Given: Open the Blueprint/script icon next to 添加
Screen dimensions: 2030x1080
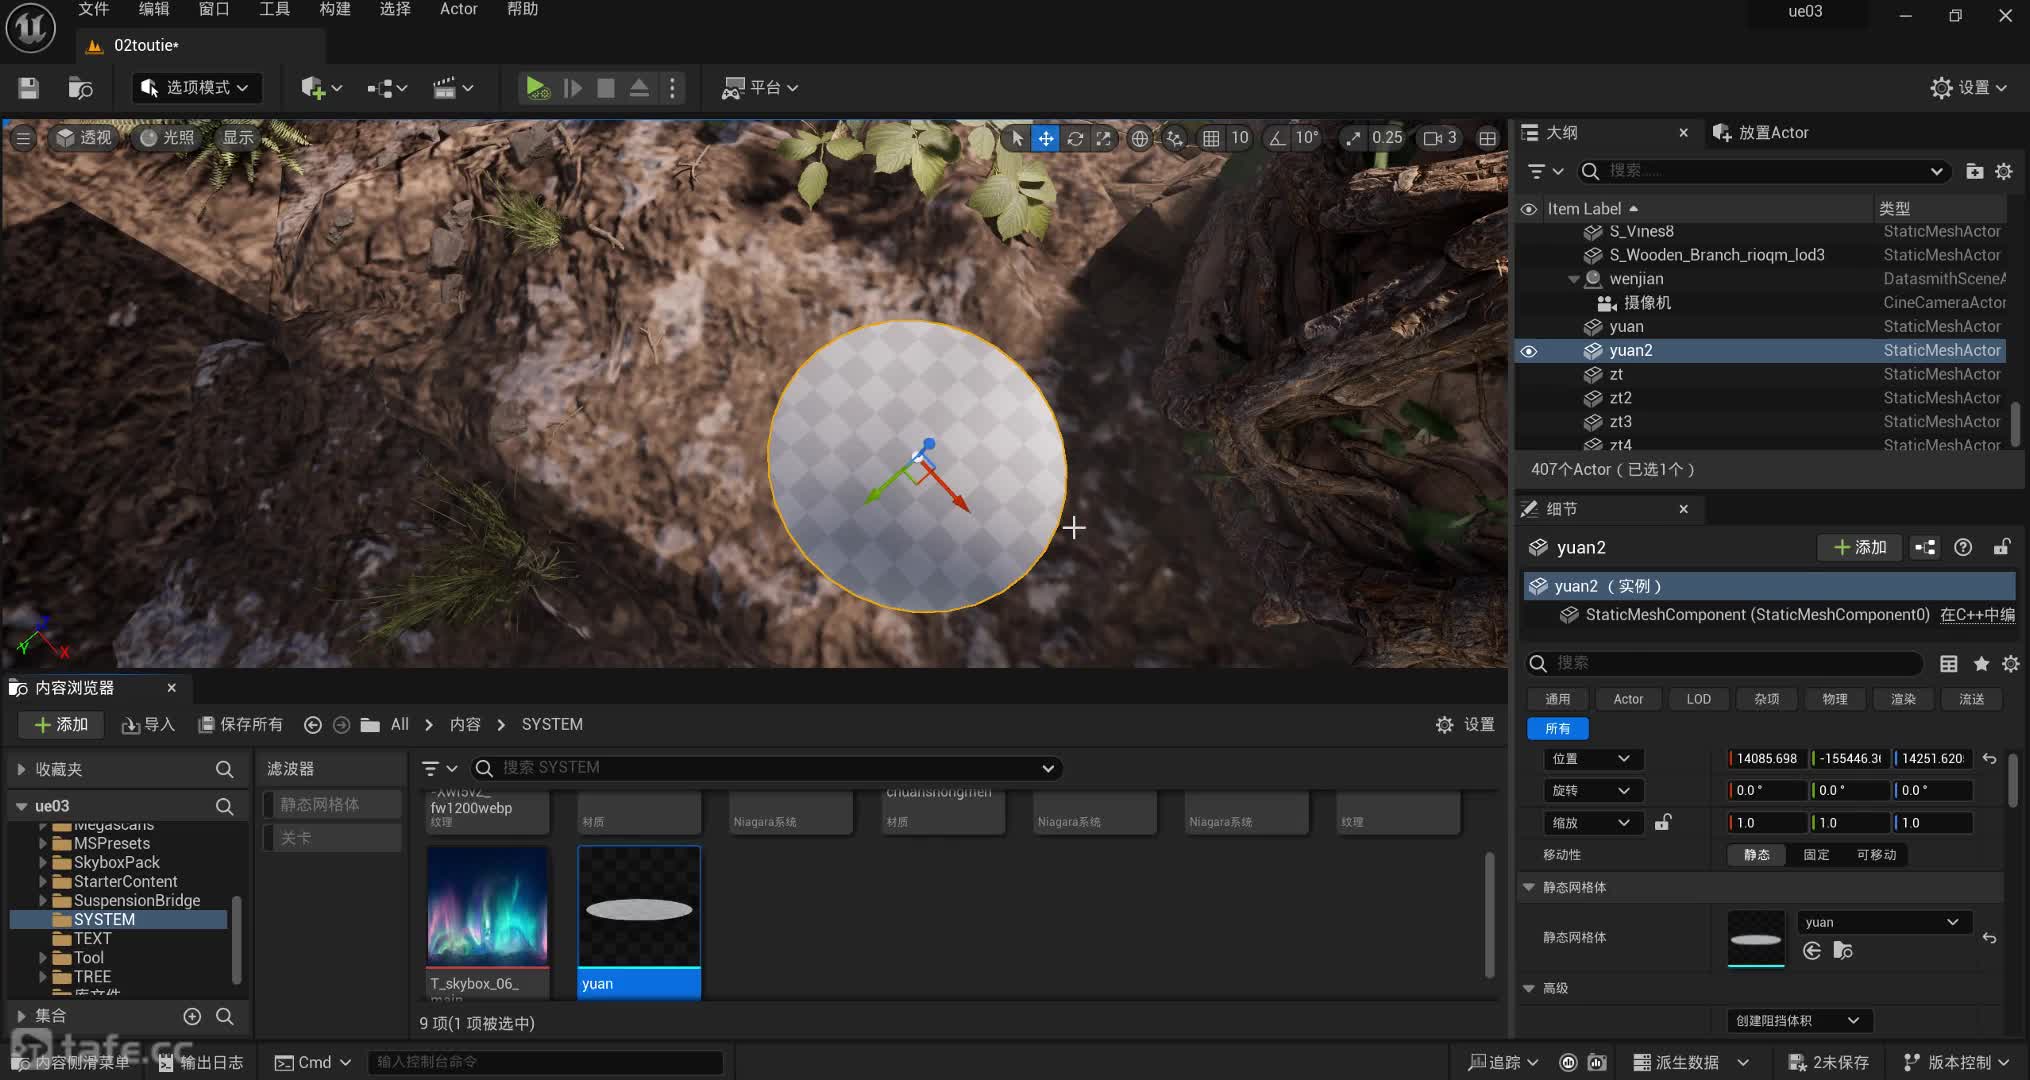Looking at the screenshot, I should (1925, 547).
